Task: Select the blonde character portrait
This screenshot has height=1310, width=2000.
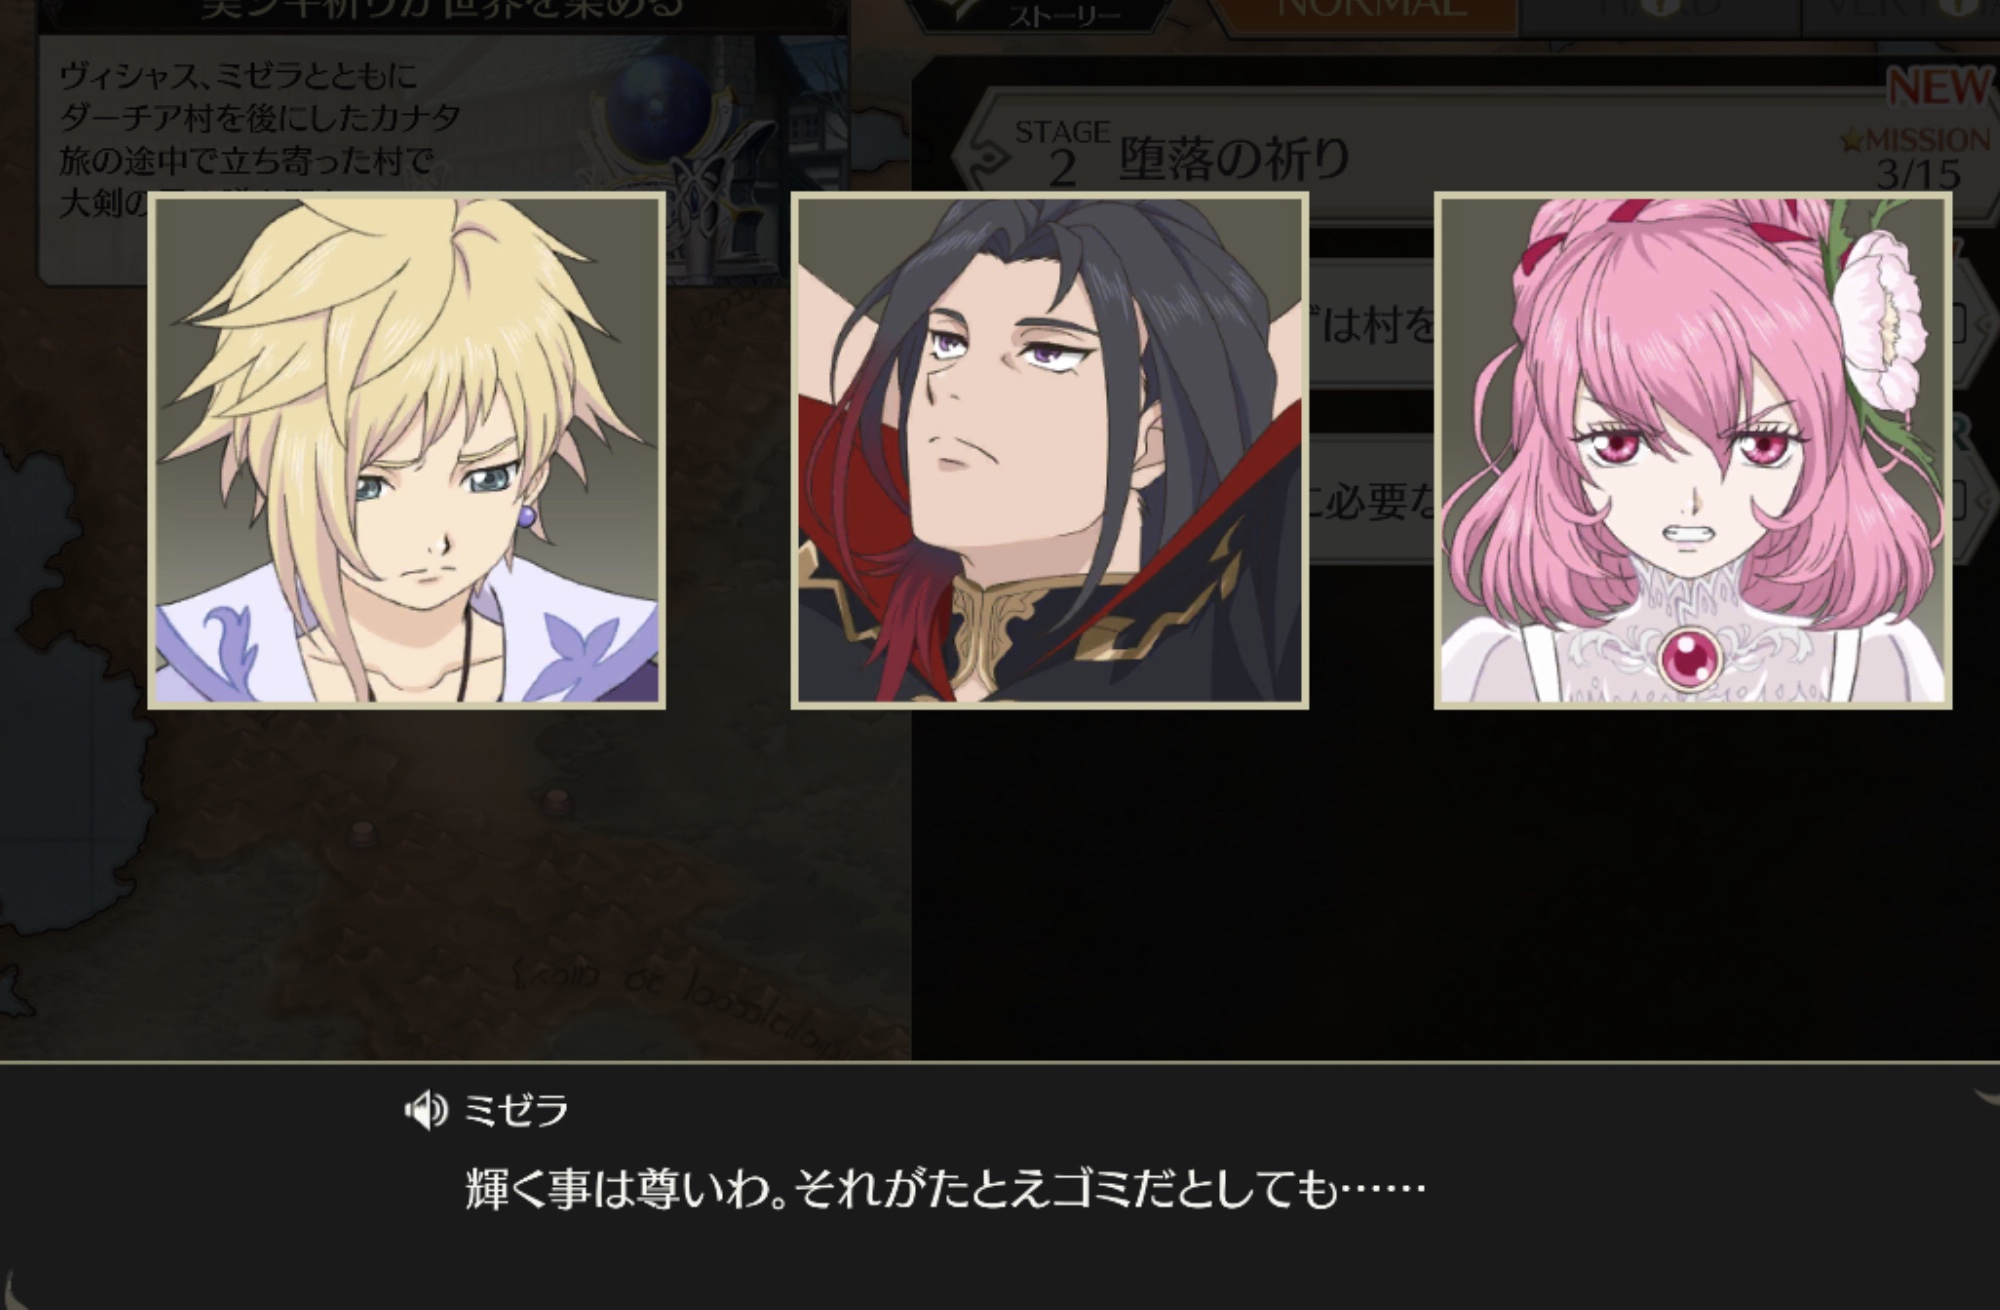Action: coord(407,451)
